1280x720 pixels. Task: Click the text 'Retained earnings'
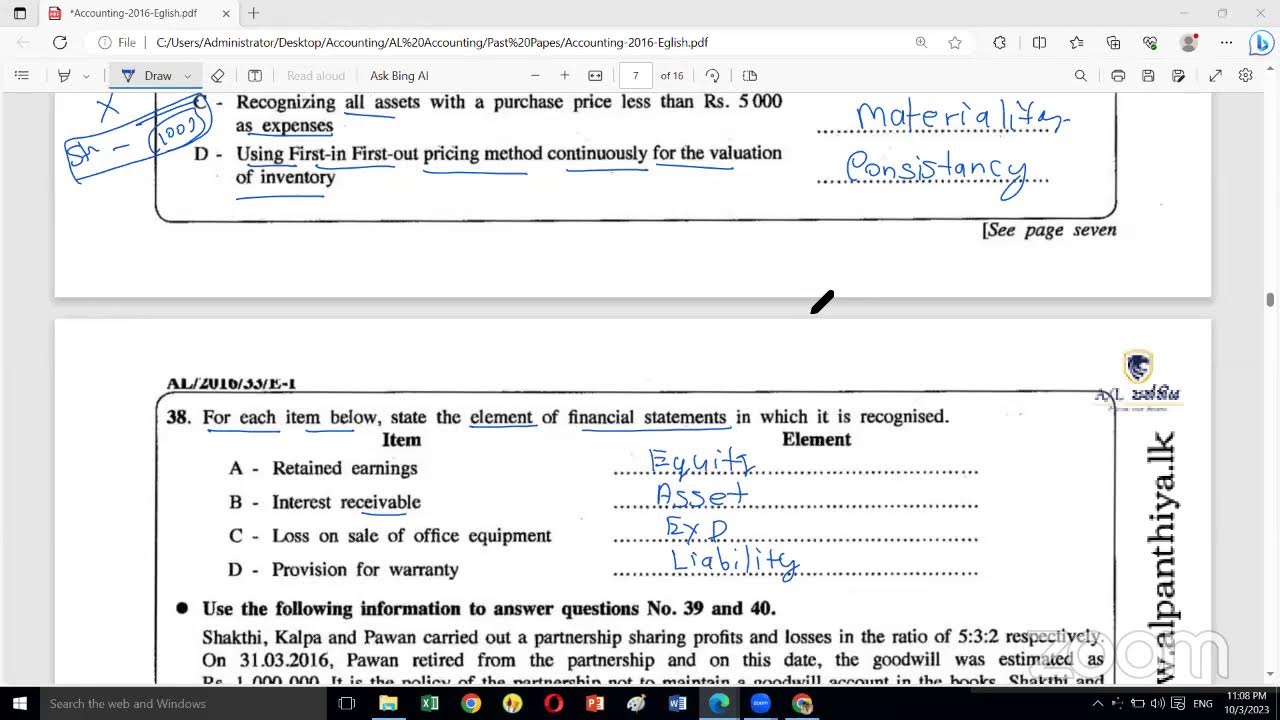[x=345, y=468]
